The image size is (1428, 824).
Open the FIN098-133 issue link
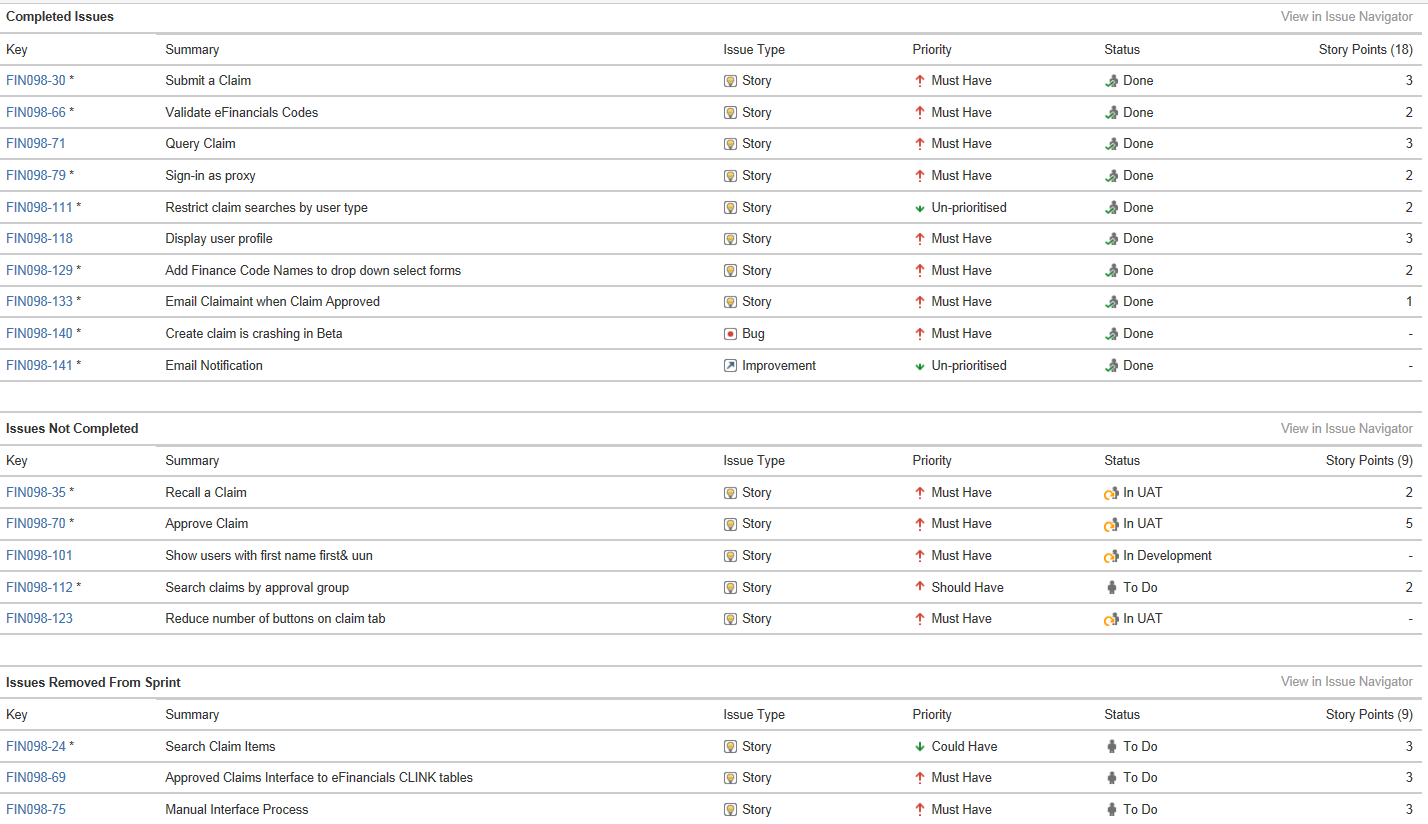click(x=39, y=301)
